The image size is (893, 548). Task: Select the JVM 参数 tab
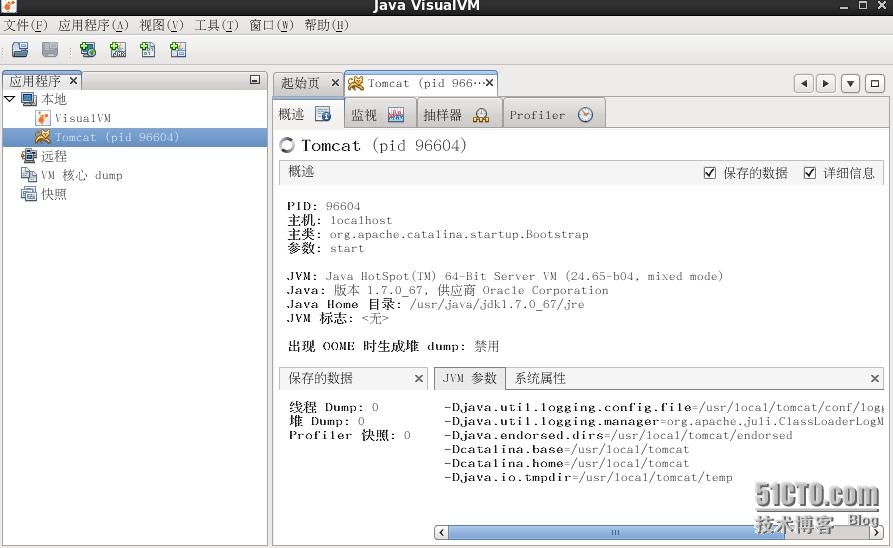pyautogui.click(x=470, y=378)
